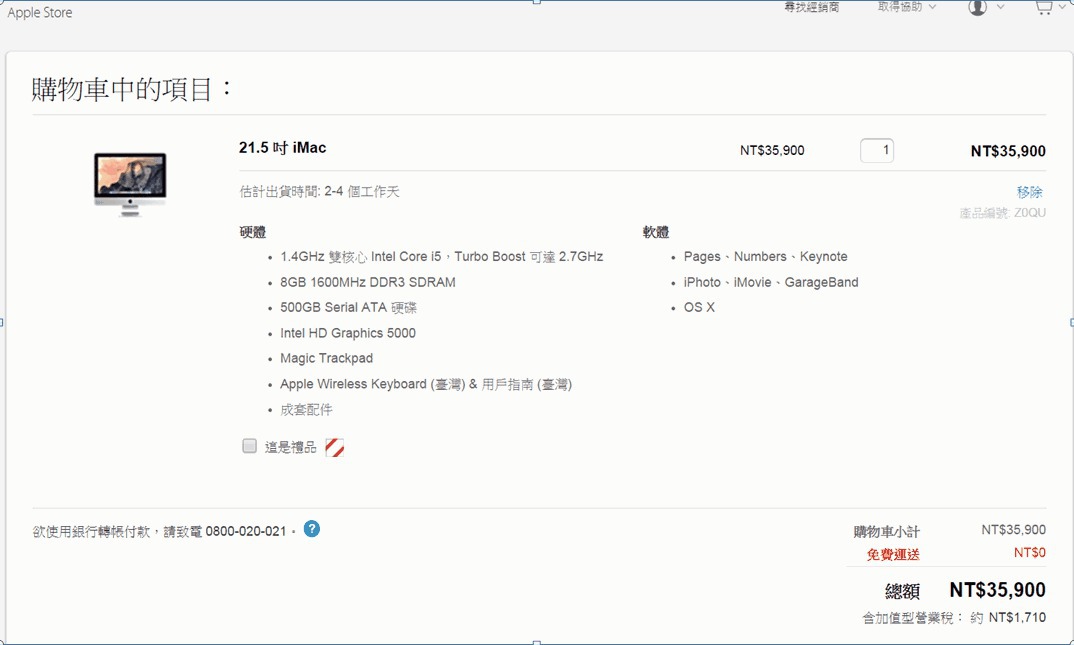Expand the 取得協助 dropdown menu

pos(906,7)
